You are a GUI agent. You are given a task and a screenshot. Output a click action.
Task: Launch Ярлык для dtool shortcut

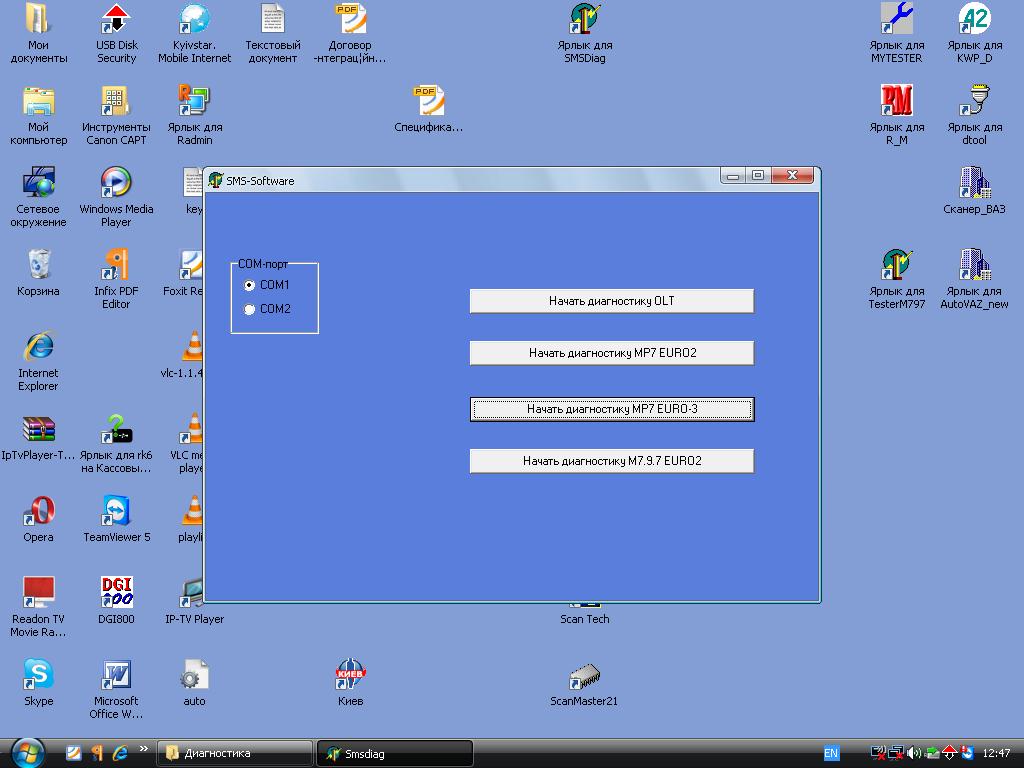[x=974, y=115]
